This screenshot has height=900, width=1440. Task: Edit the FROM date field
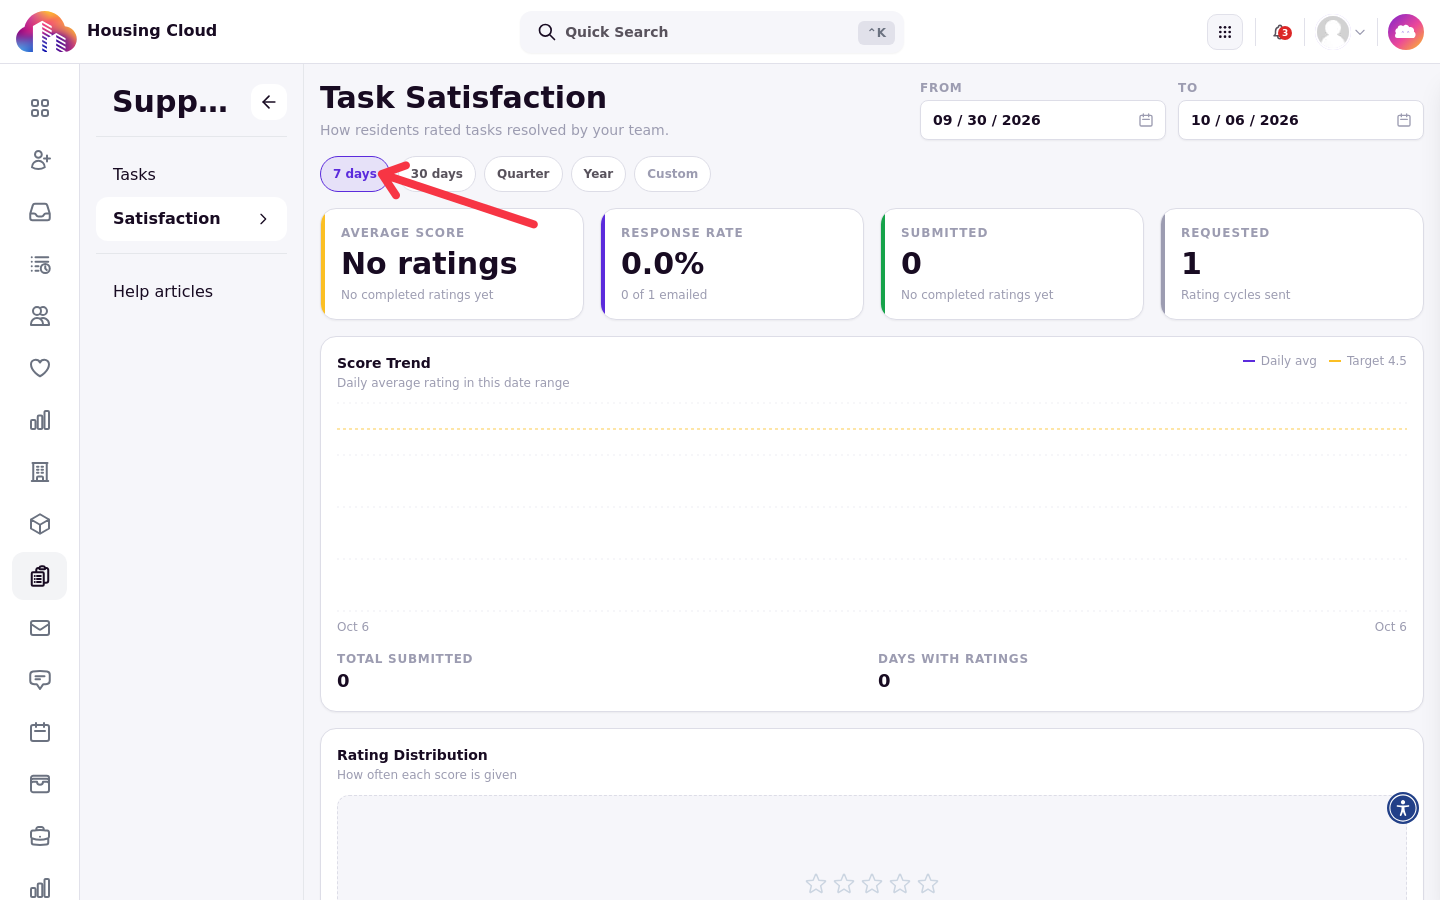pos(1043,120)
